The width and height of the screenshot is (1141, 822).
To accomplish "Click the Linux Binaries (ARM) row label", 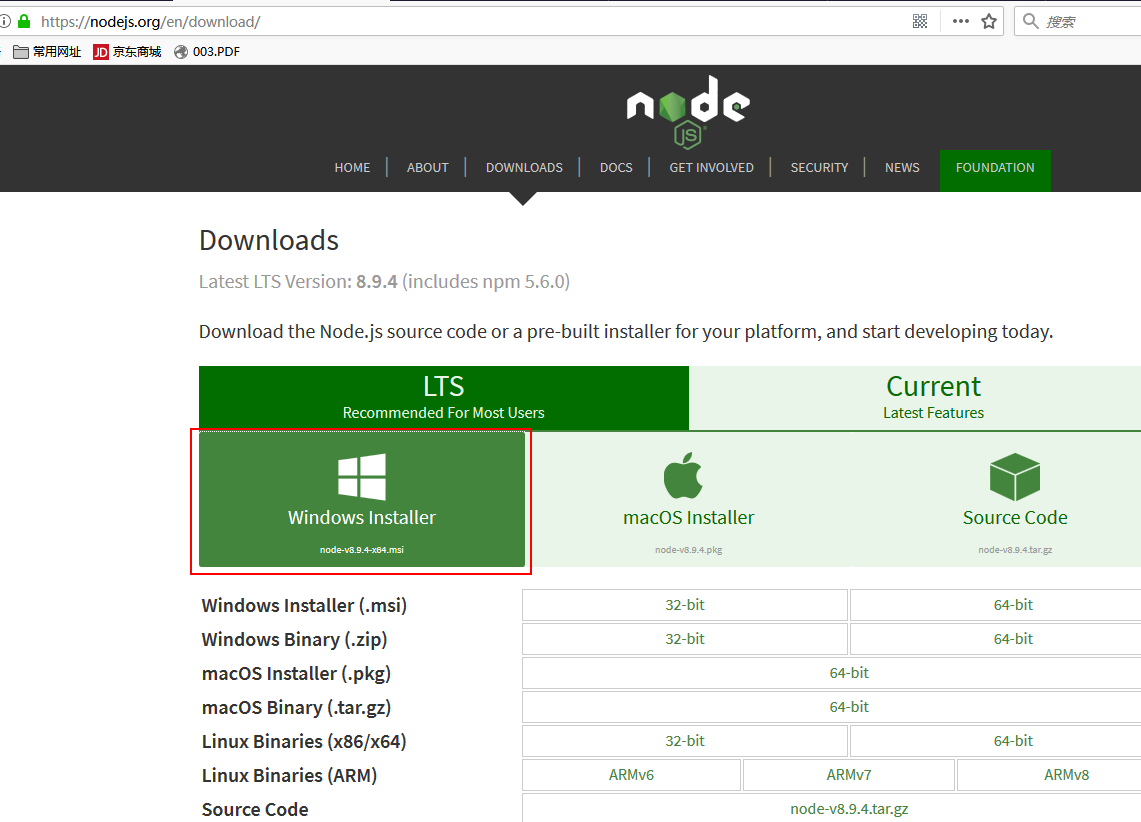I will coord(290,775).
